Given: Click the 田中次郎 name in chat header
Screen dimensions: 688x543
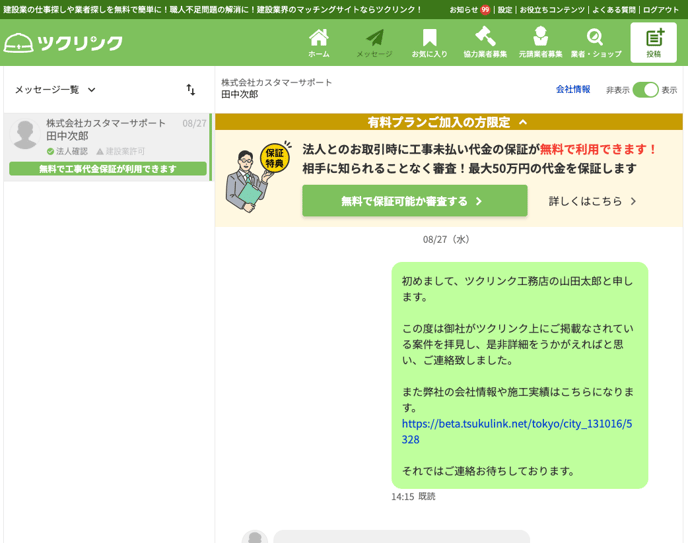Looking at the screenshot, I should pyautogui.click(x=240, y=94).
